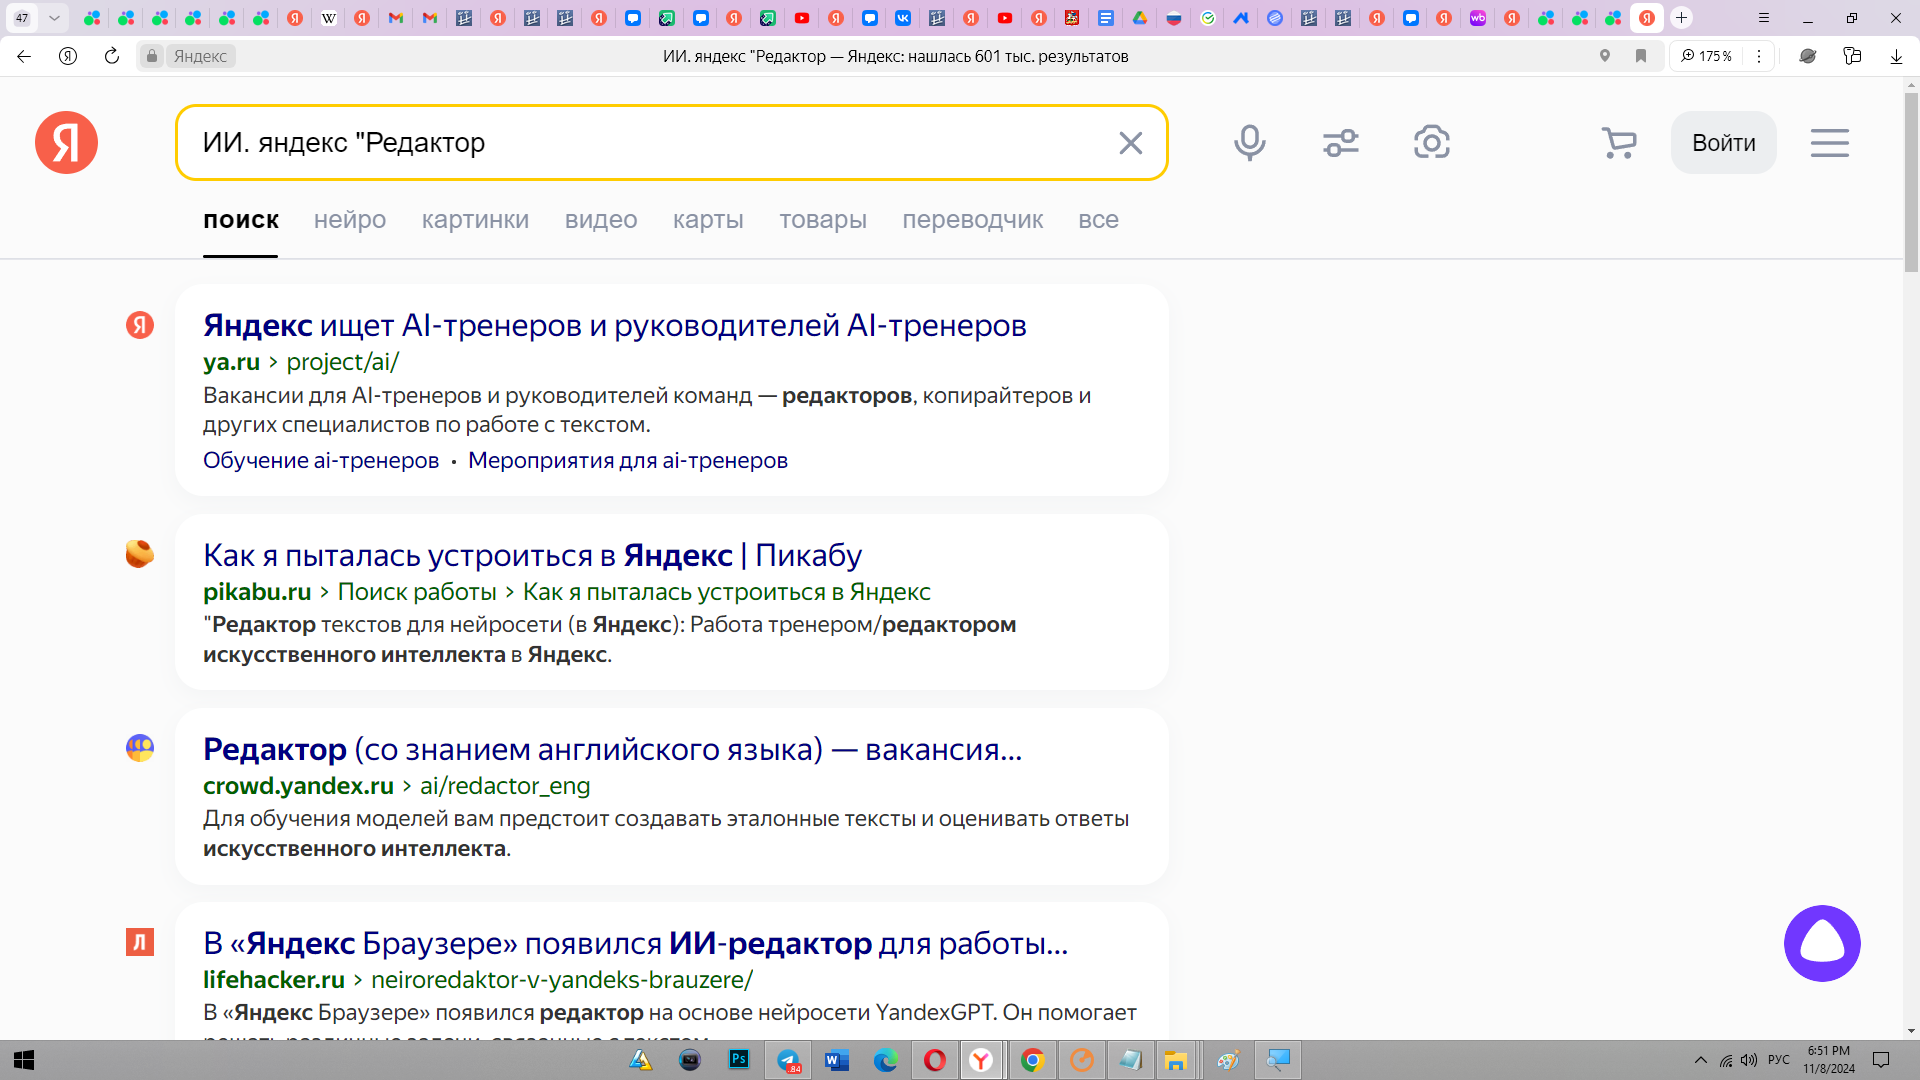This screenshot has width=1920, height=1080.
Task: Click the page vertical scrollbar thumb
Action: 1911,182
